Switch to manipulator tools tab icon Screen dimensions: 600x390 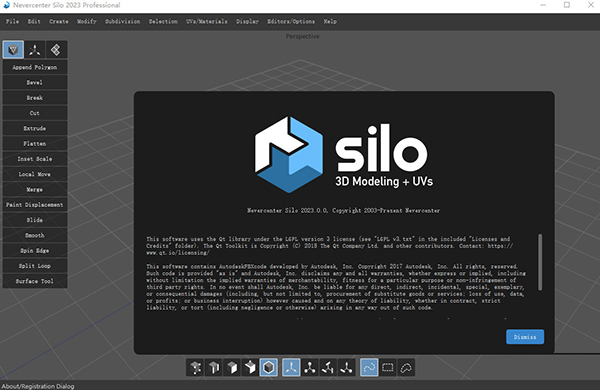click(35, 50)
